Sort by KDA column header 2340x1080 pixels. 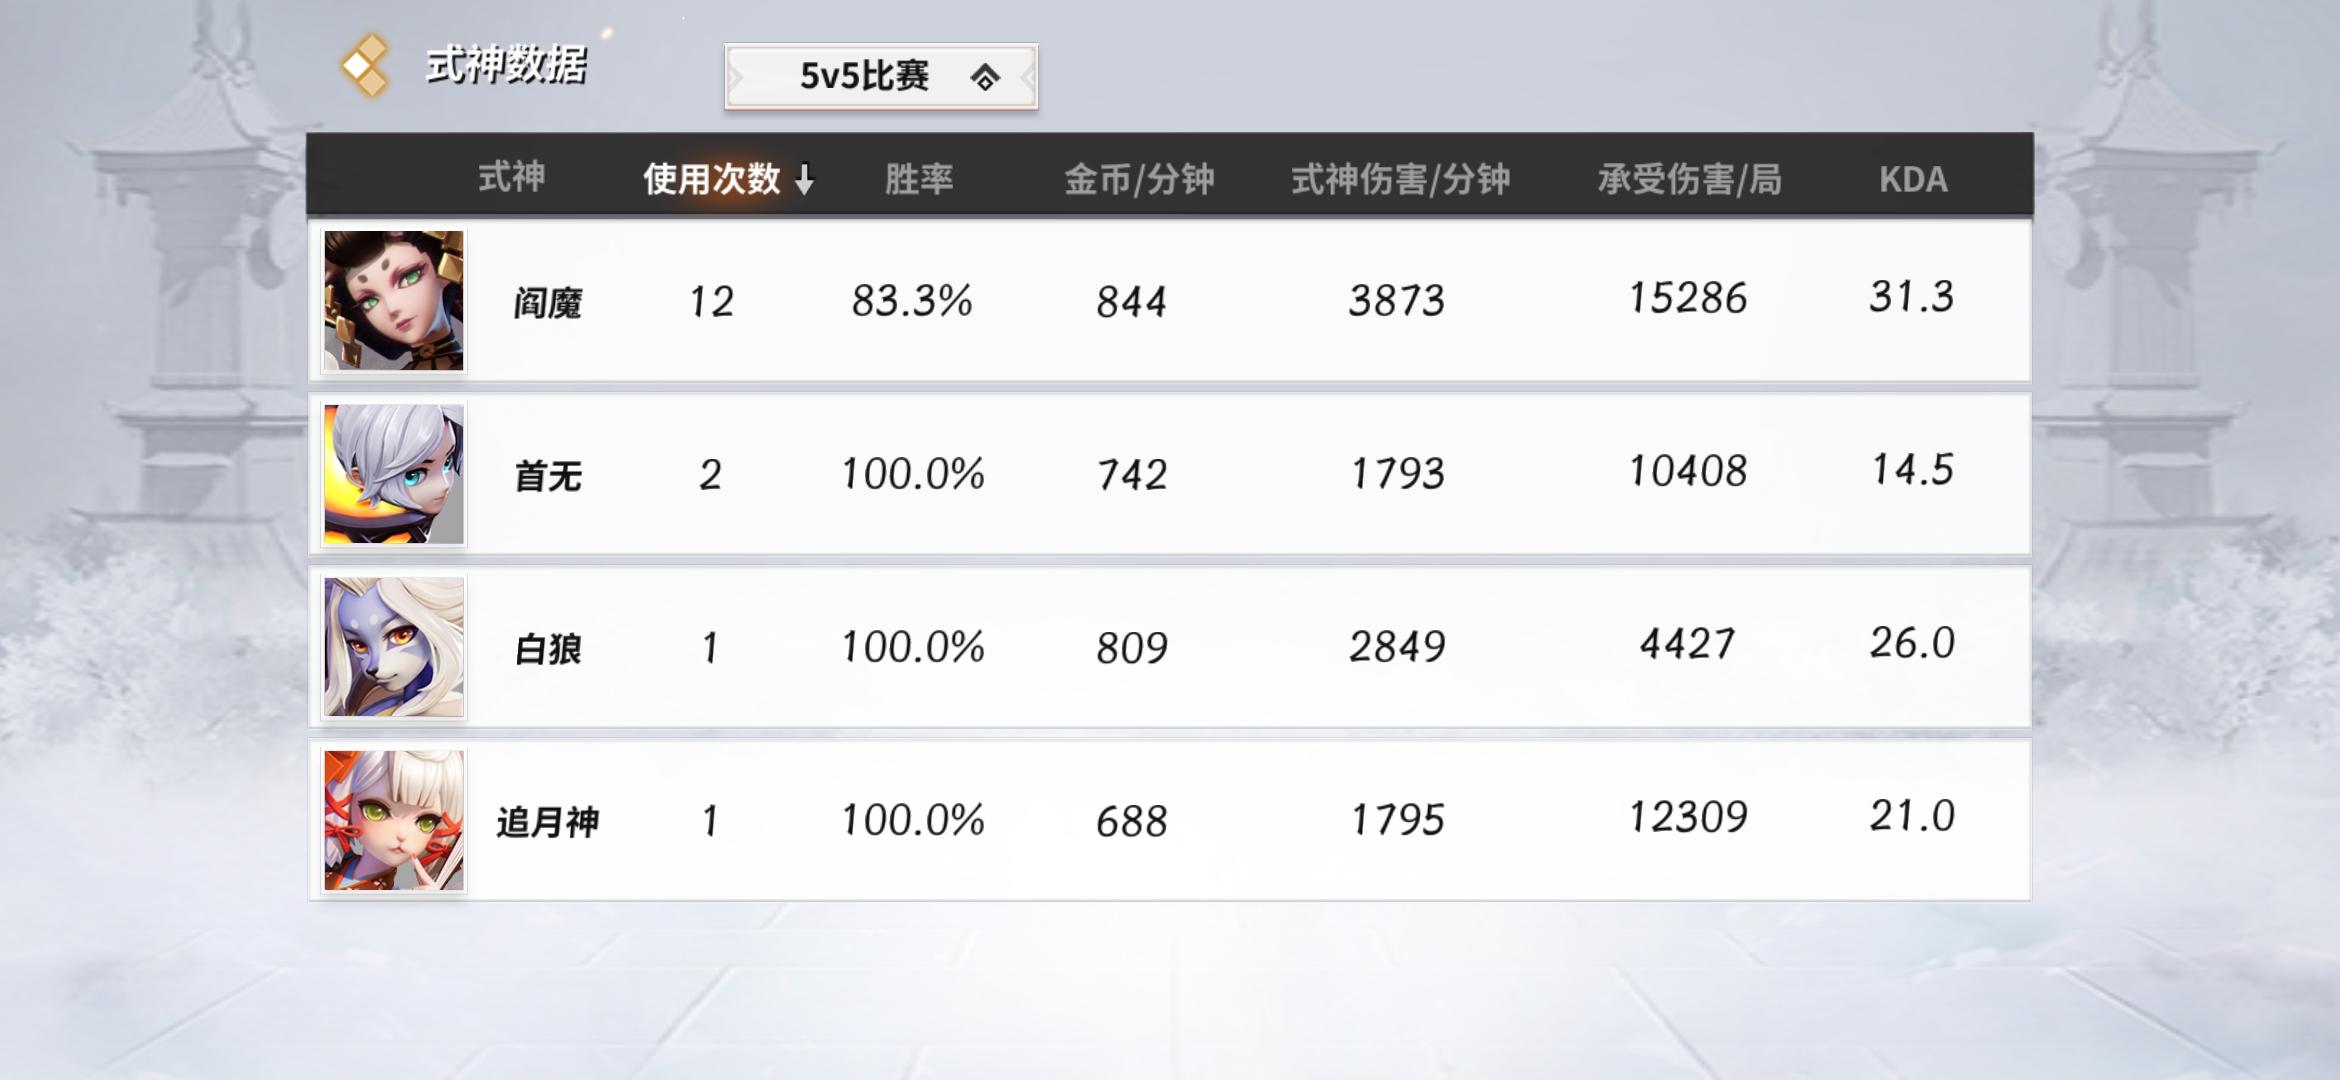(x=1912, y=179)
